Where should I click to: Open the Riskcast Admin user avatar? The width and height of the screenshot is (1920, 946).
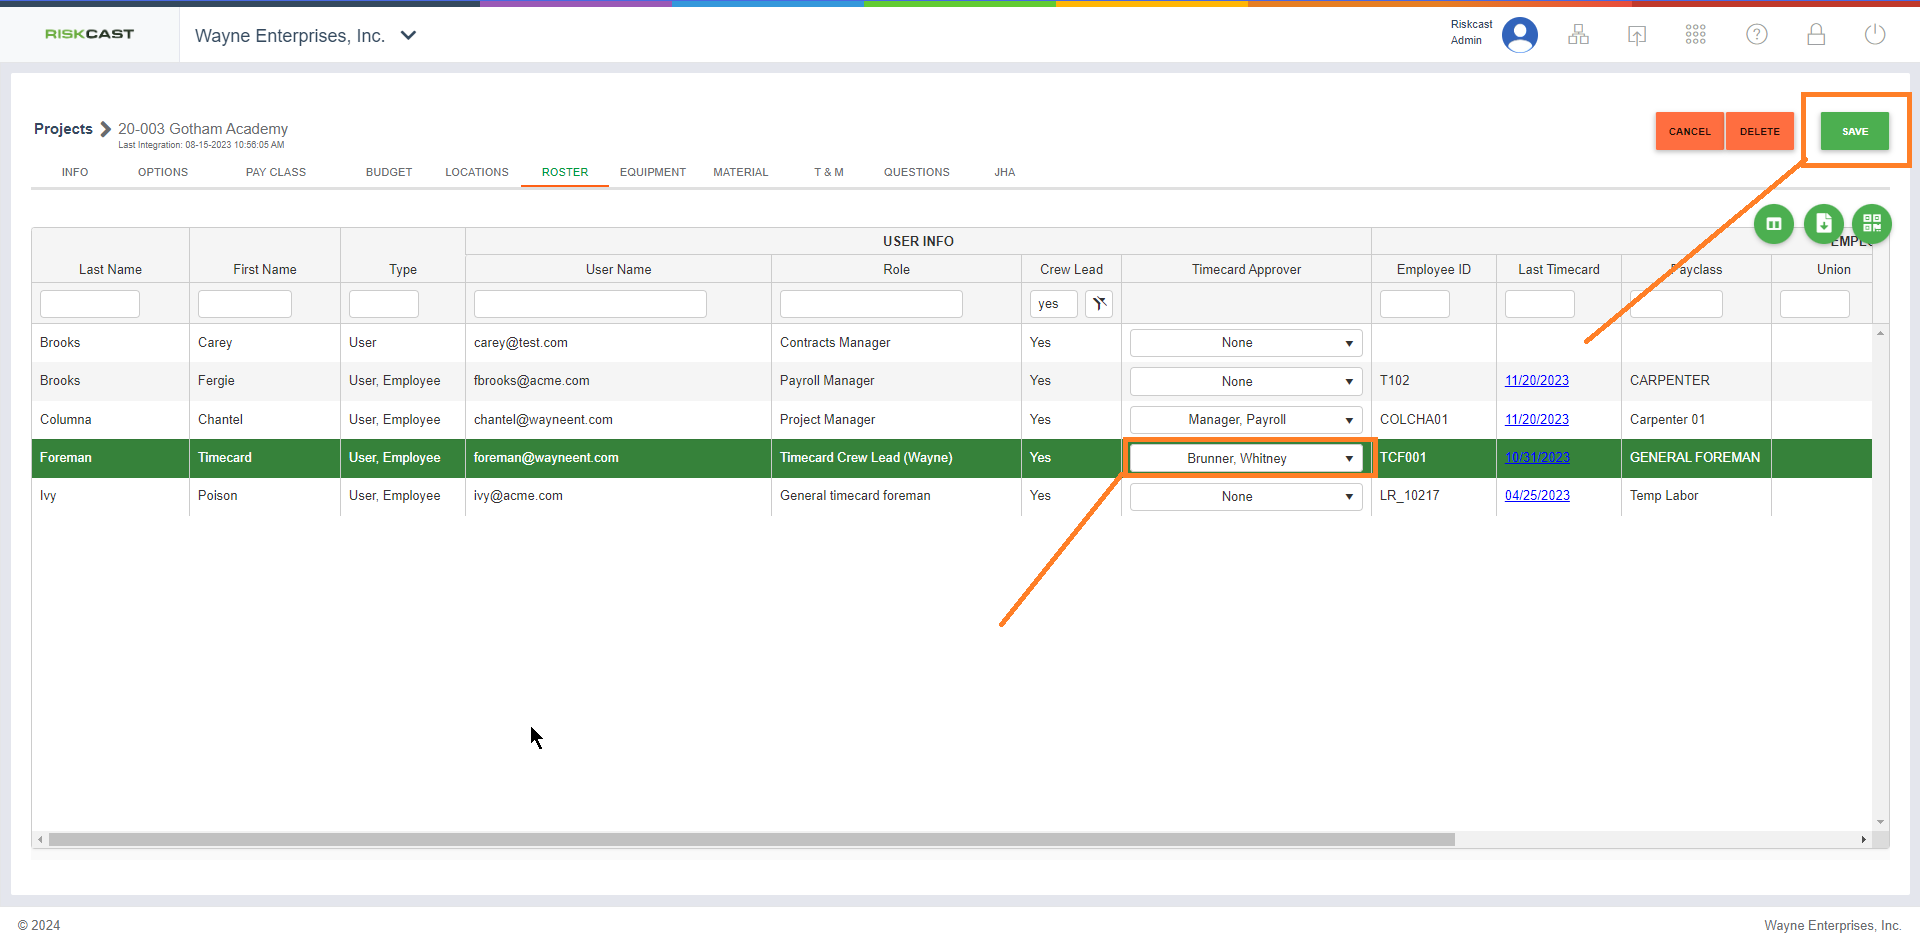coord(1519,35)
